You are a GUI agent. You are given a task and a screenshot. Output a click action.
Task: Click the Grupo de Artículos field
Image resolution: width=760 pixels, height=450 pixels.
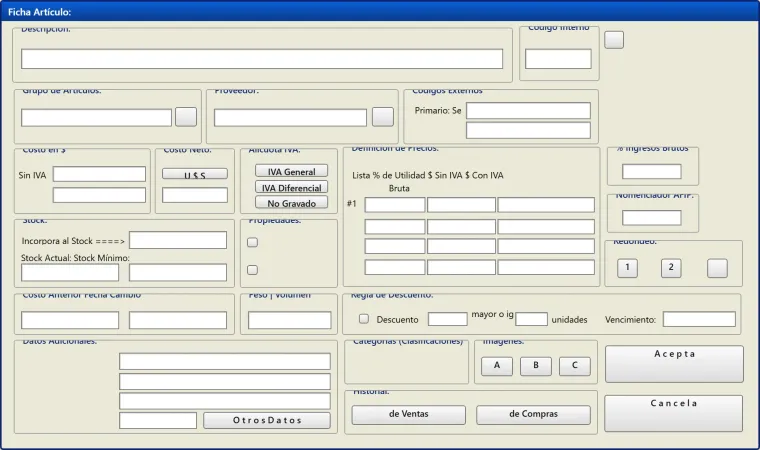(x=96, y=117)
